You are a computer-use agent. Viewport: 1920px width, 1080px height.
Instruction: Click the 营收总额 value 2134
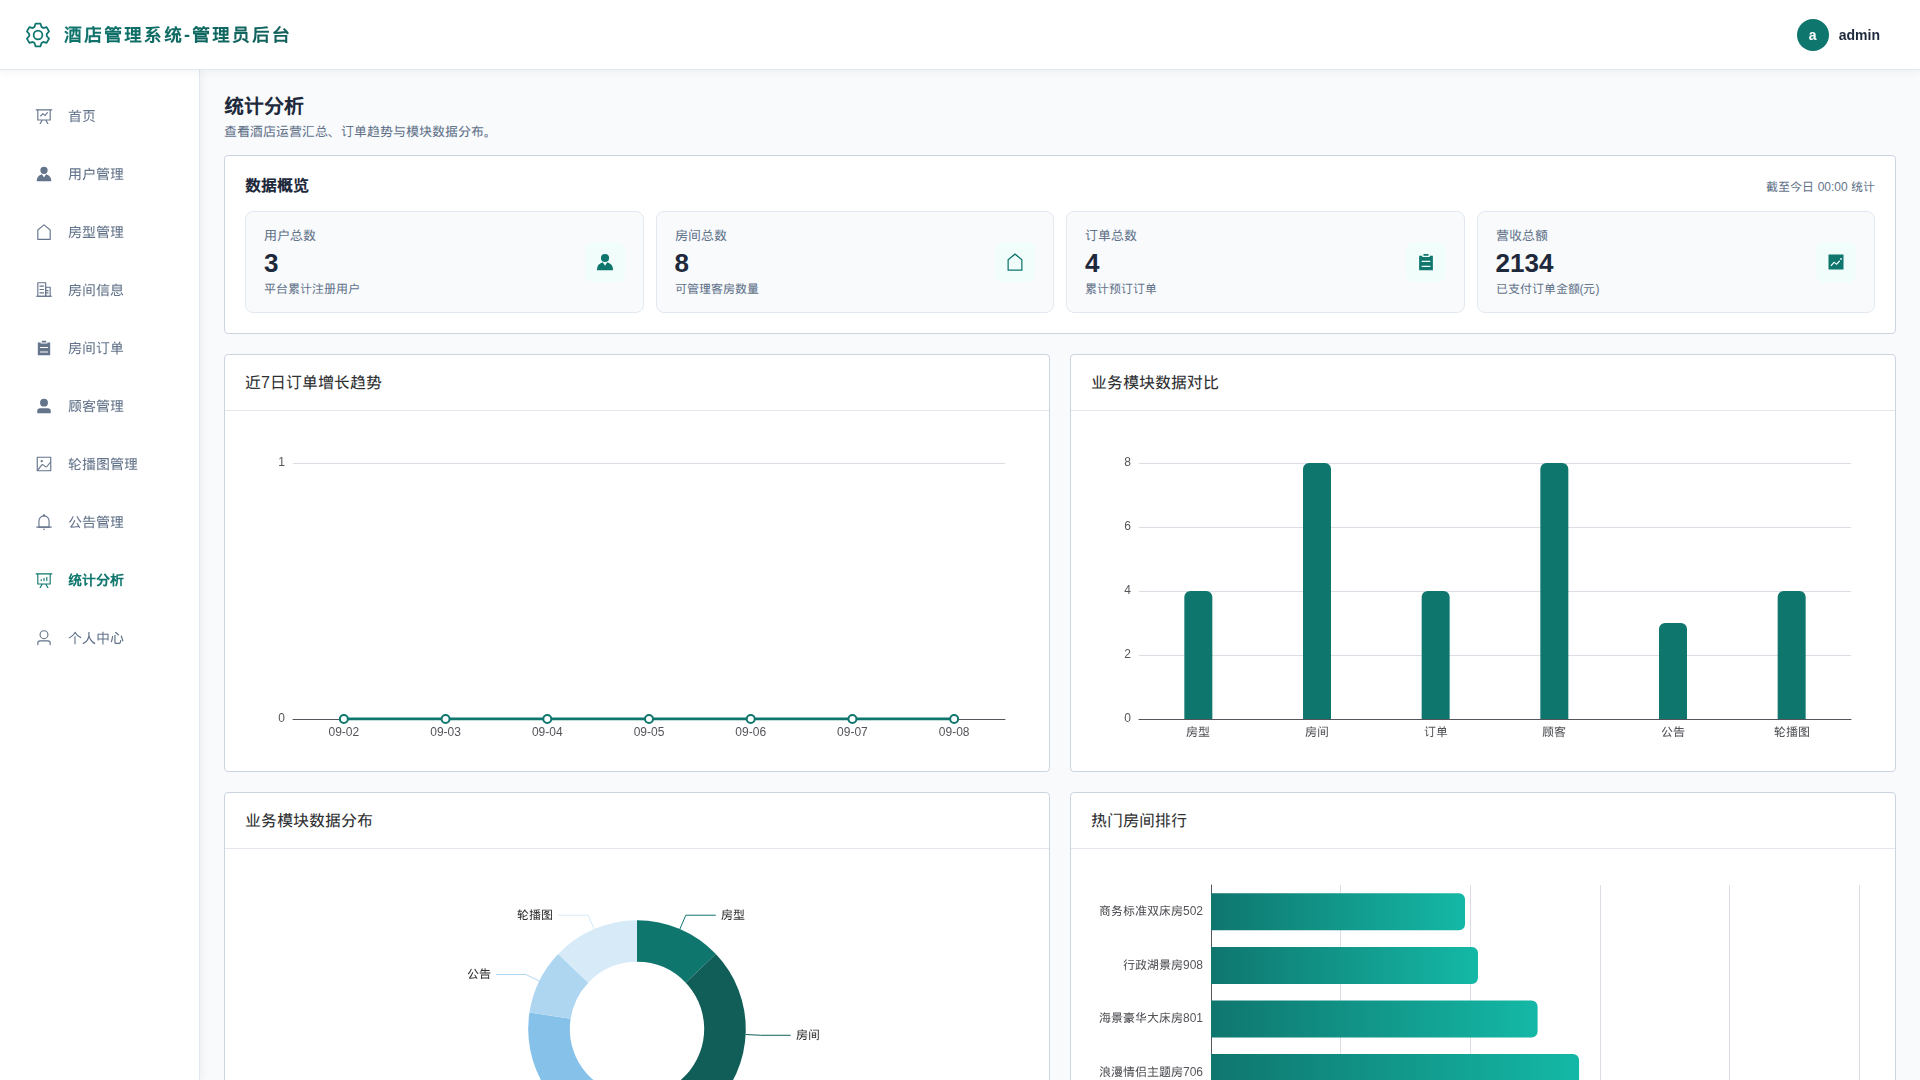tap(1524, 263)
